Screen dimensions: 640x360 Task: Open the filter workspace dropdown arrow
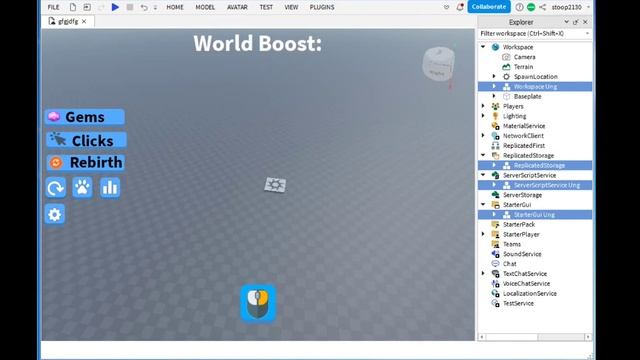pyautogui.click(x=587, y=33)
